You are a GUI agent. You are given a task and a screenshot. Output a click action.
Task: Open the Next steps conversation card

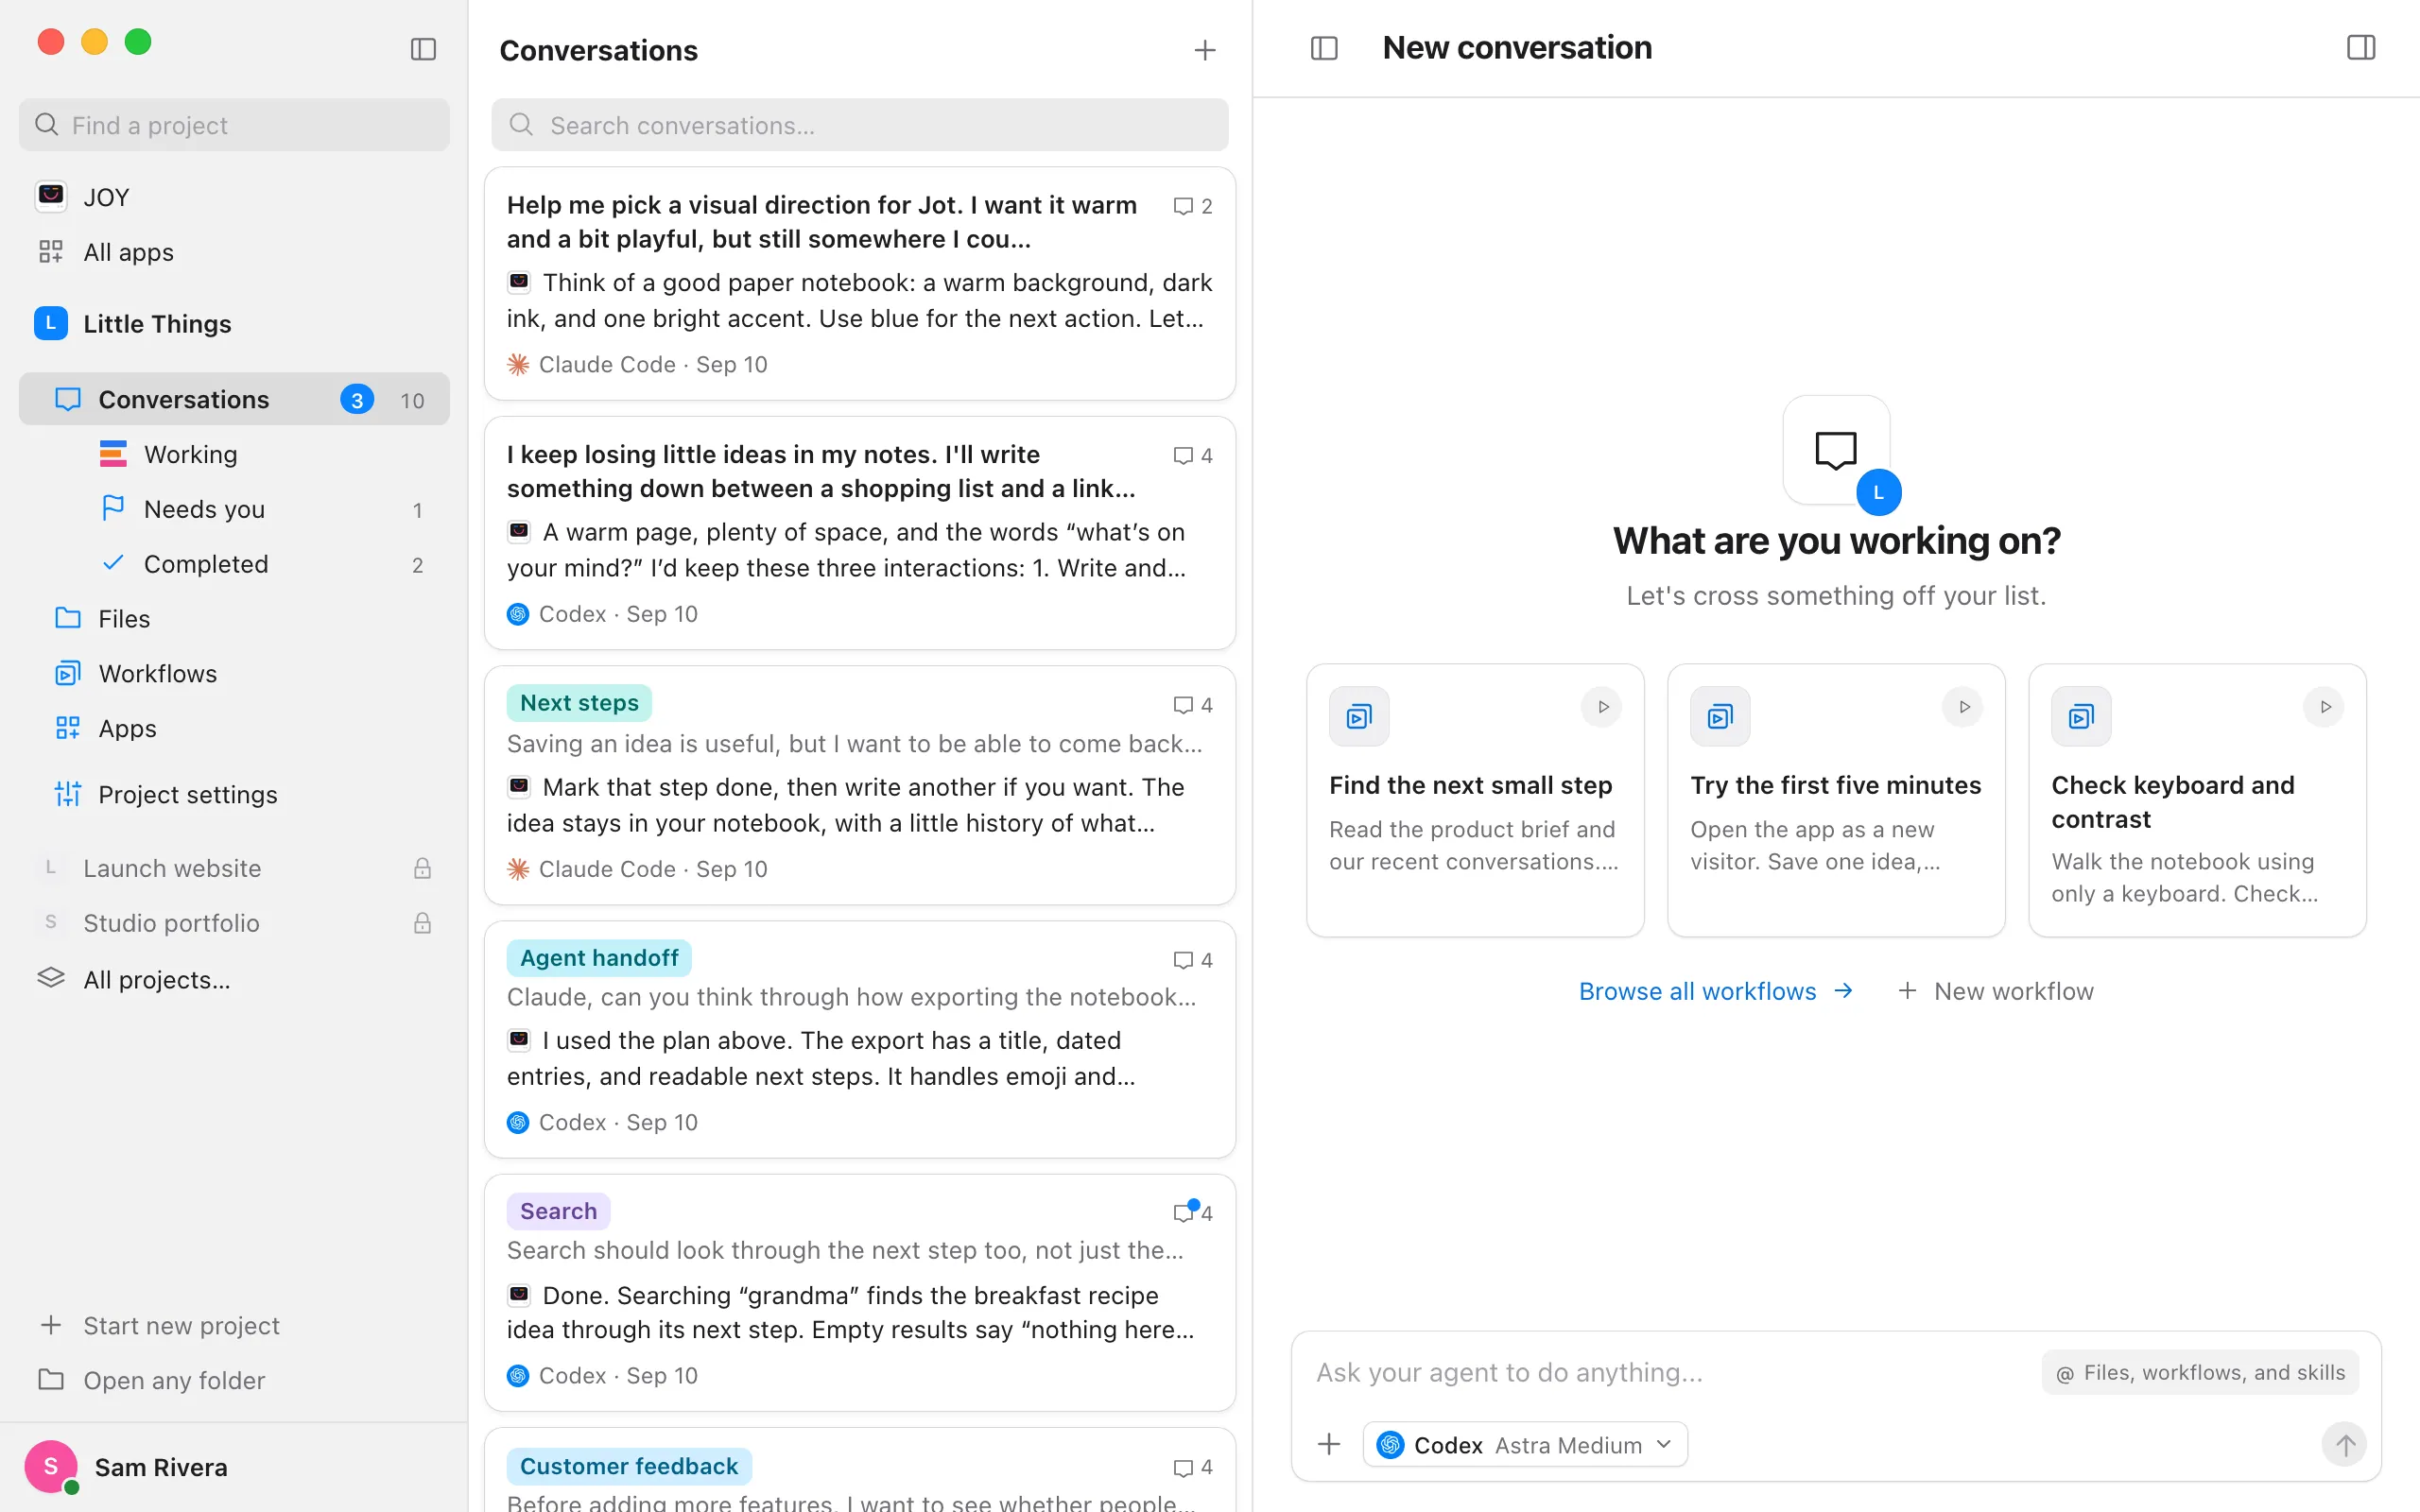click(859, 785)
